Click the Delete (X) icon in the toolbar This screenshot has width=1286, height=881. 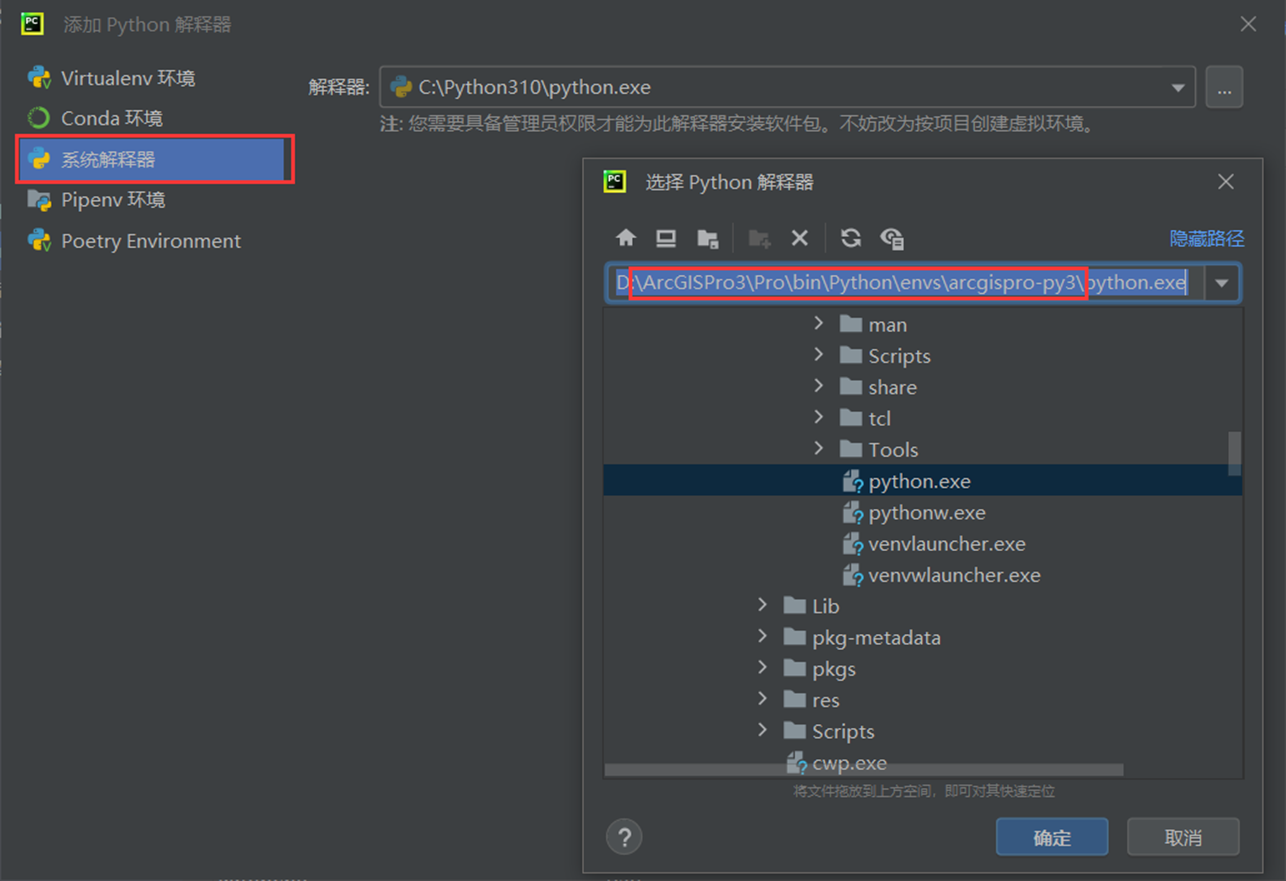(x=800, y=237)
